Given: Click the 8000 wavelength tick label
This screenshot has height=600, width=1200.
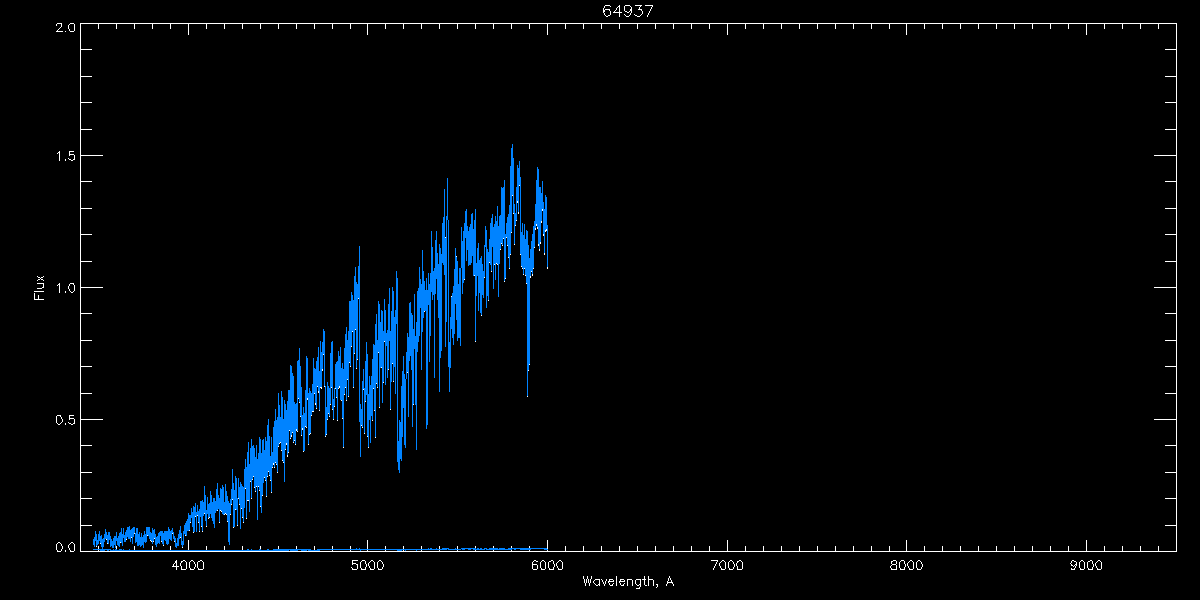Looking at the screenshot, I should click(x=906, y=565).
